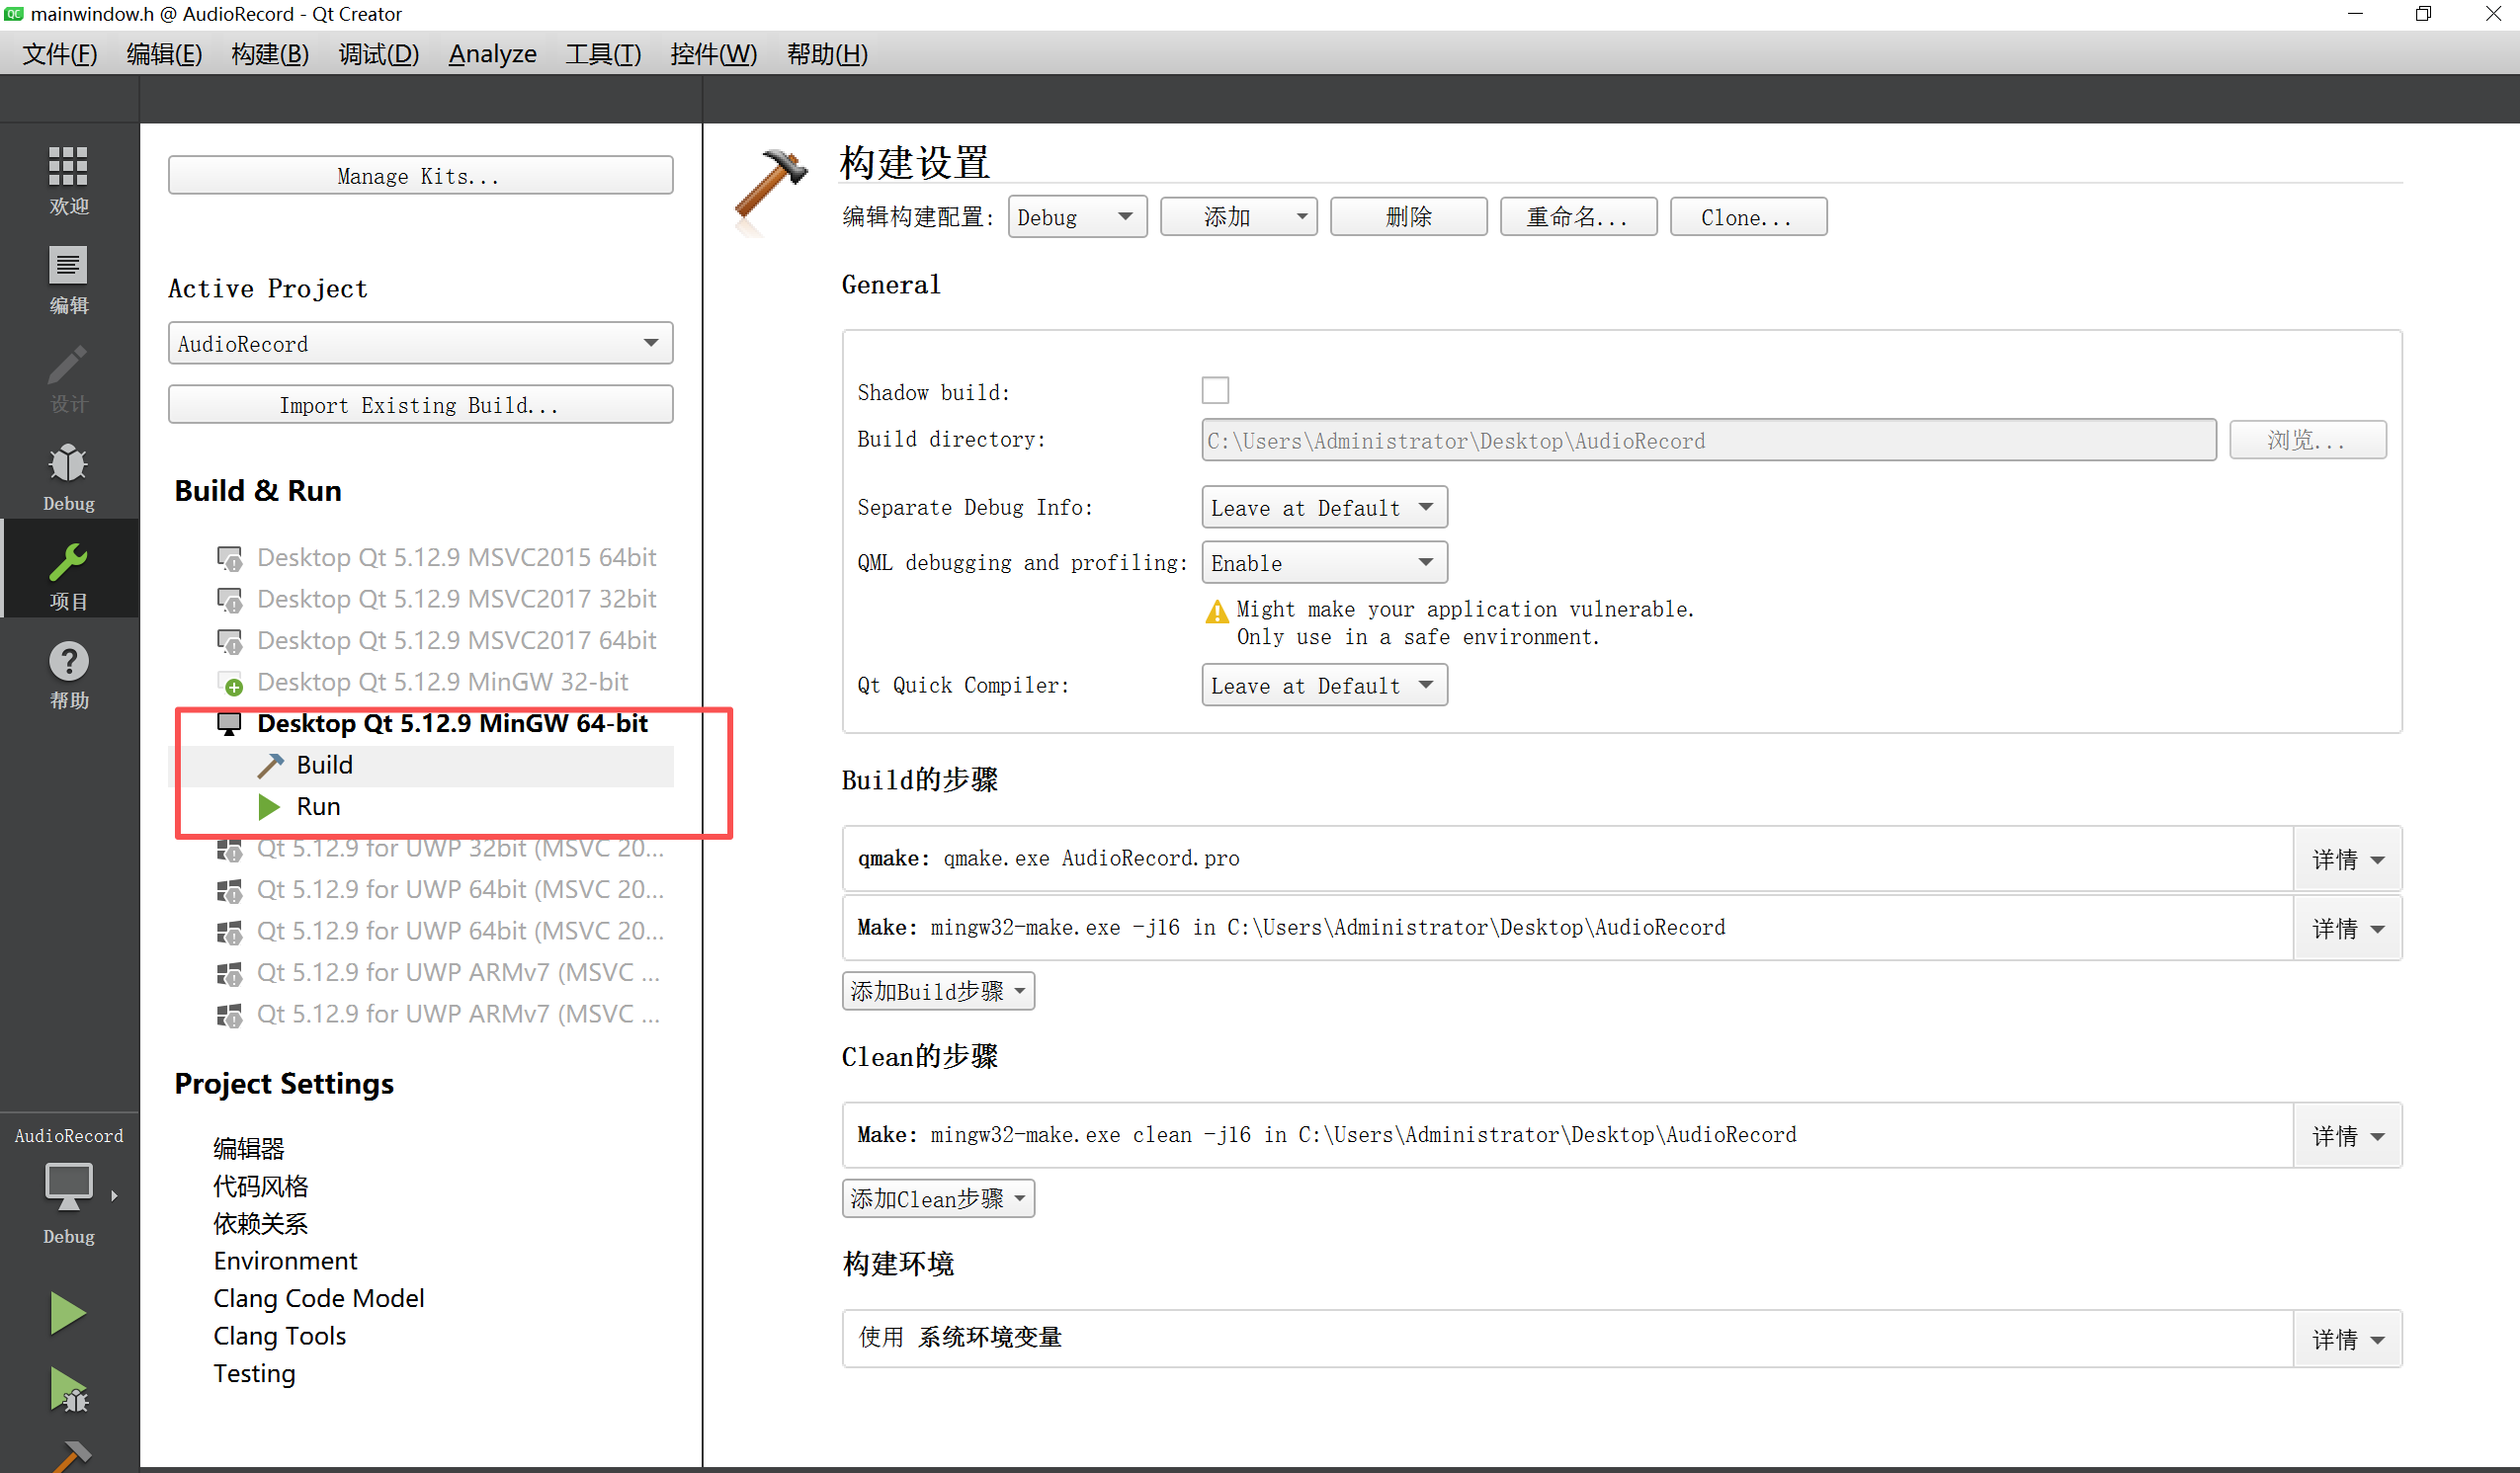Viewport: 2520px width, 1473px height.
Task: Open the 帮助(H) menu
Action: pyautogui.click(x=827, y=54)
